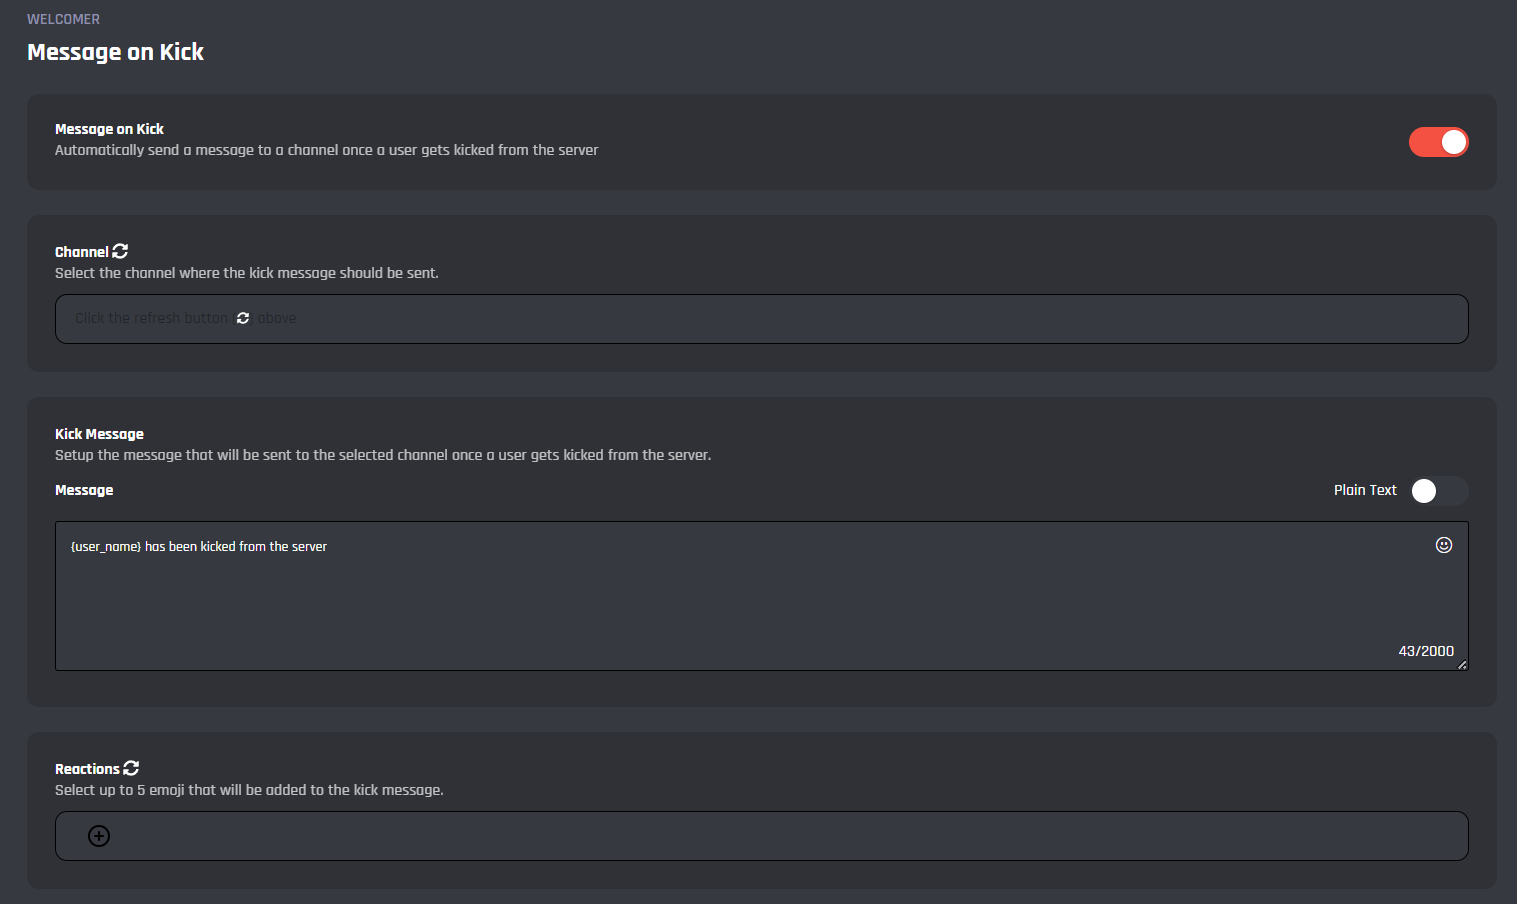Click the Kick Message section heading

99,434
